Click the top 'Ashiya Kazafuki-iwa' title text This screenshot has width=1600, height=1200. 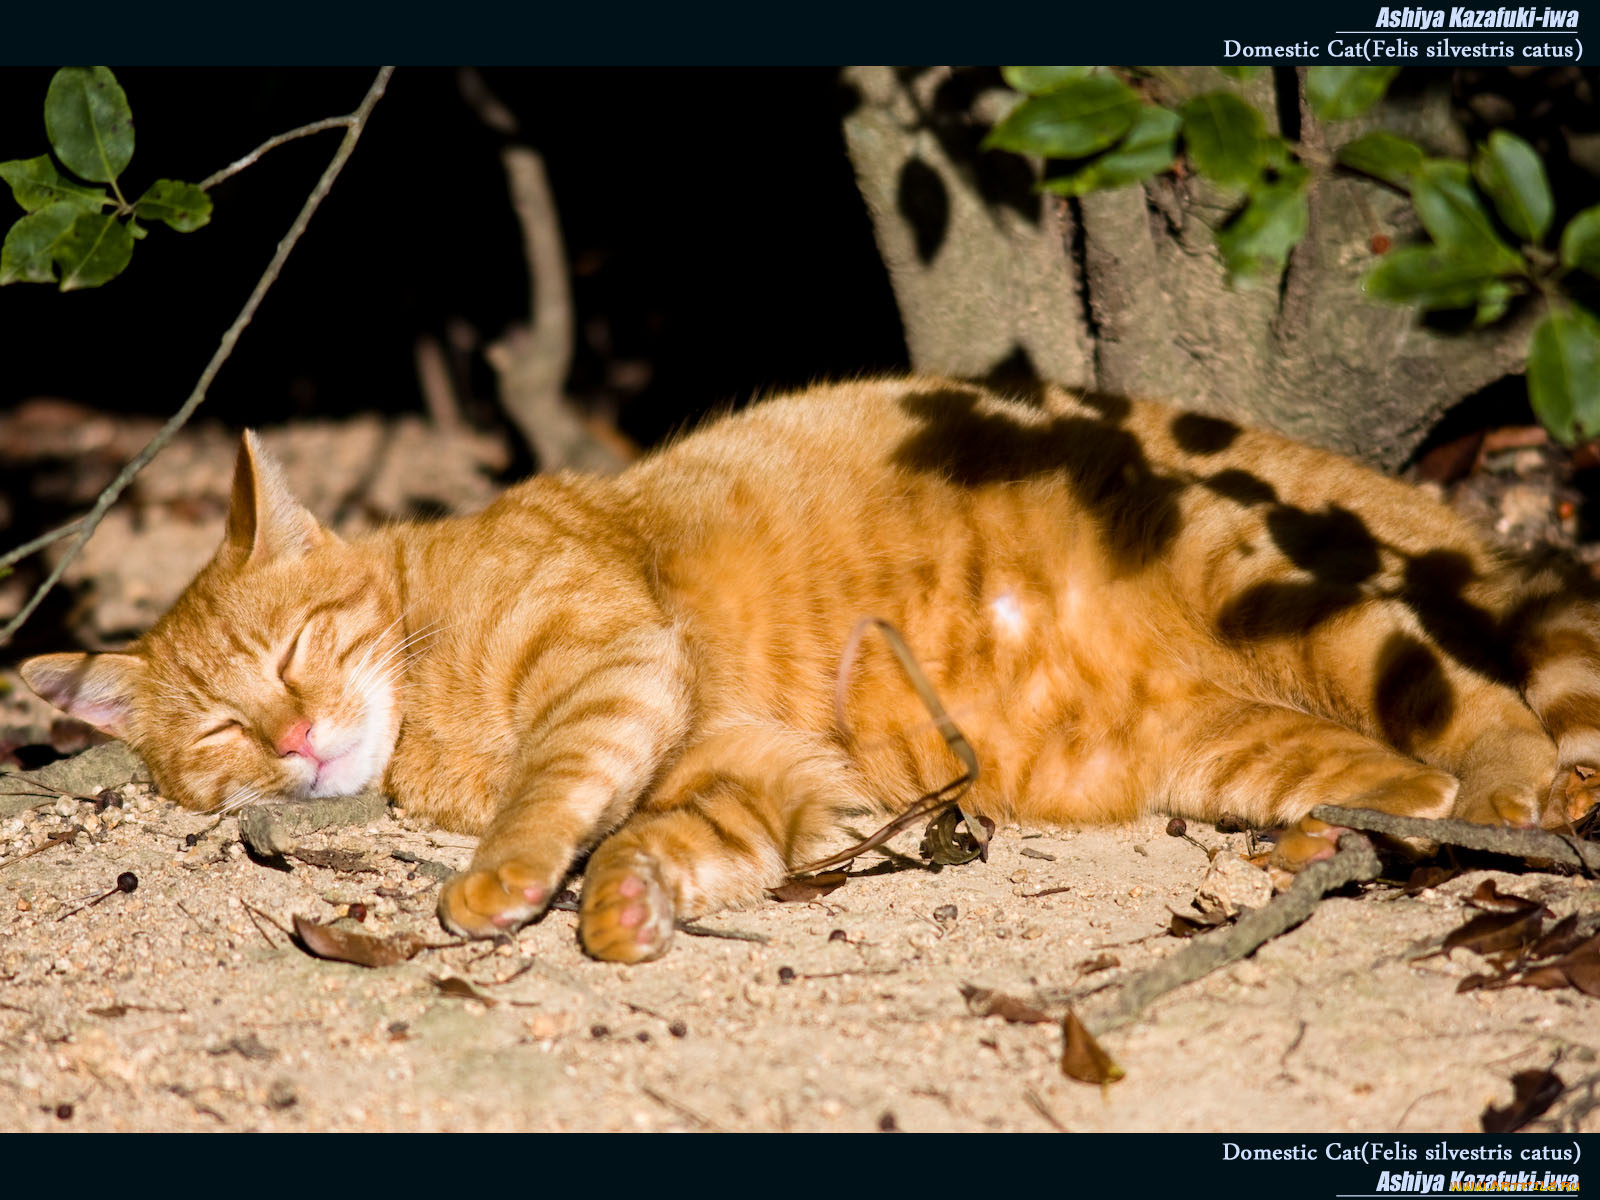pos(1476,17)
